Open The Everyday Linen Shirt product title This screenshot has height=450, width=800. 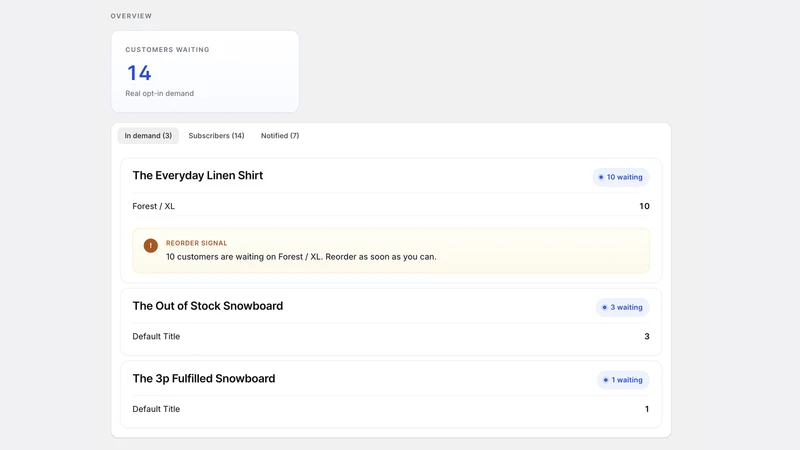[x=198, y=176]
